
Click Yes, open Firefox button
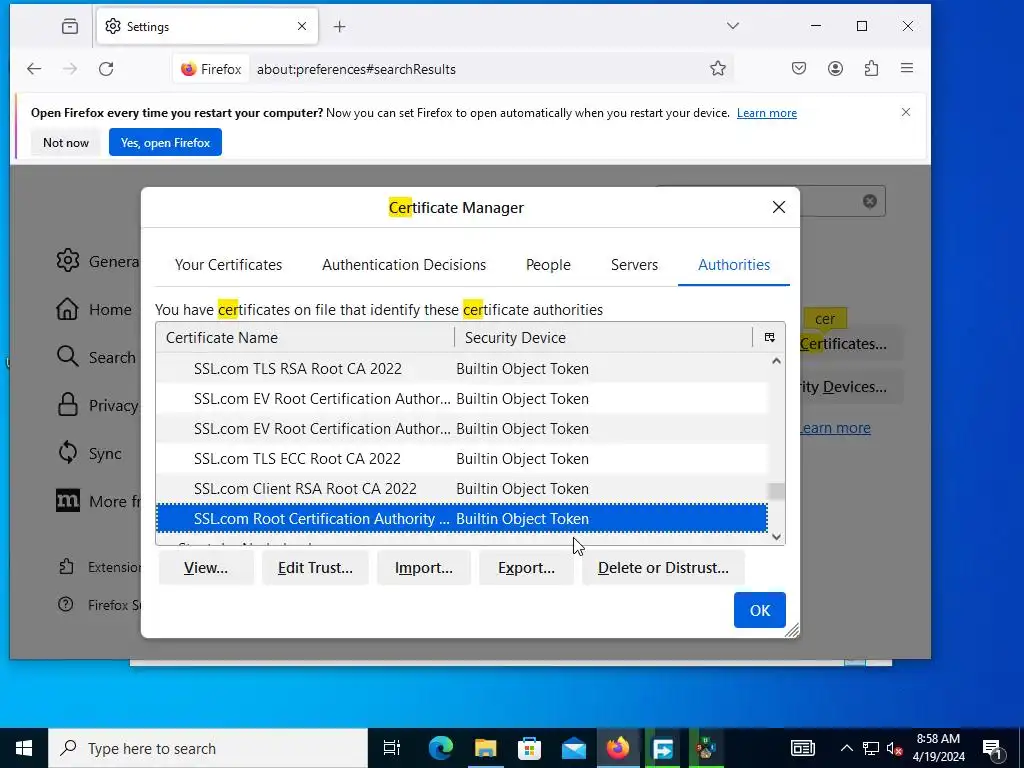coord(165,142)
